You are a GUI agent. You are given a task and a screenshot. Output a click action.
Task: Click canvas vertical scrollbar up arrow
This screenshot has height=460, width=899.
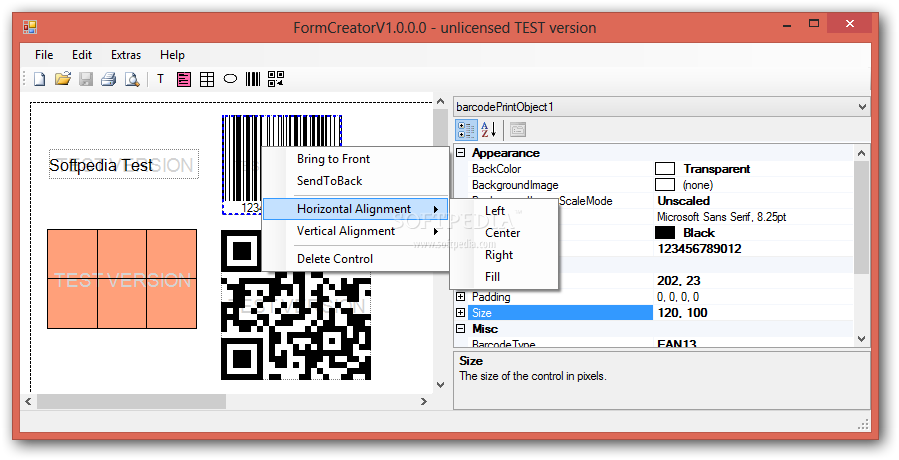tap(440, 102)
